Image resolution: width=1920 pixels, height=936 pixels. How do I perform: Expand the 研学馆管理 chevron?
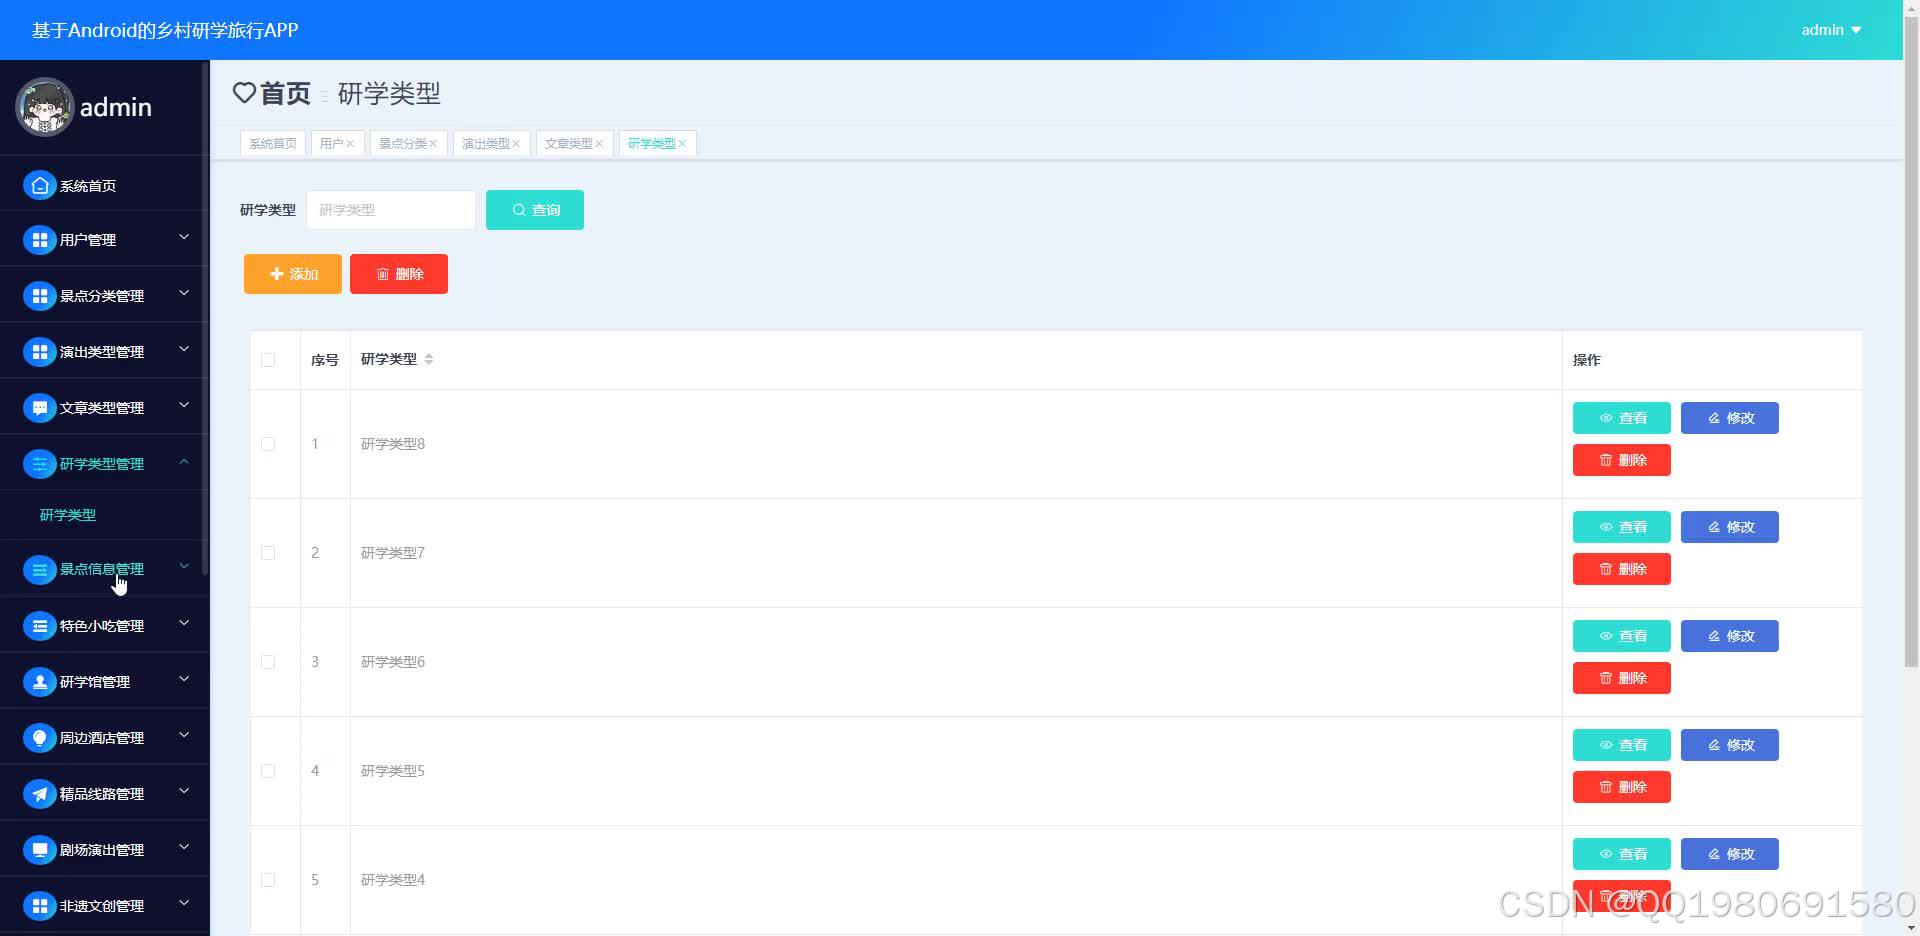point(184,679)
